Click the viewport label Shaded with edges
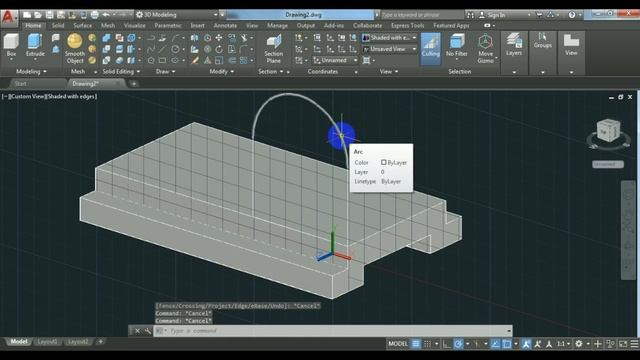The width and height of the screenshot is (640, 360). pos(70,97)
